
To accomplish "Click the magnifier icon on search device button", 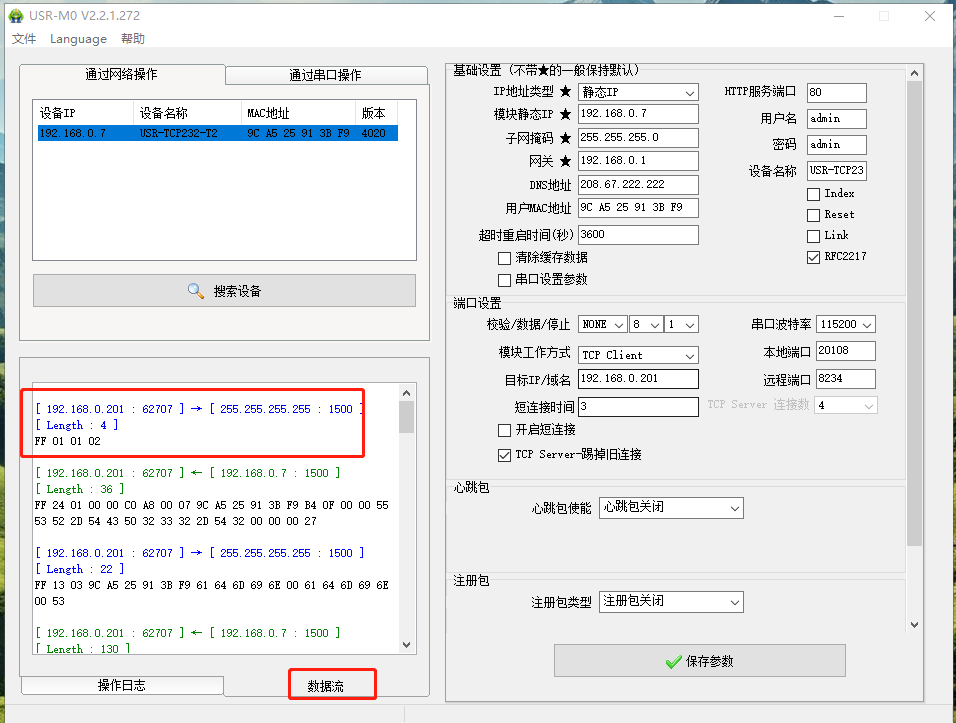I will [x=196, y=291].
